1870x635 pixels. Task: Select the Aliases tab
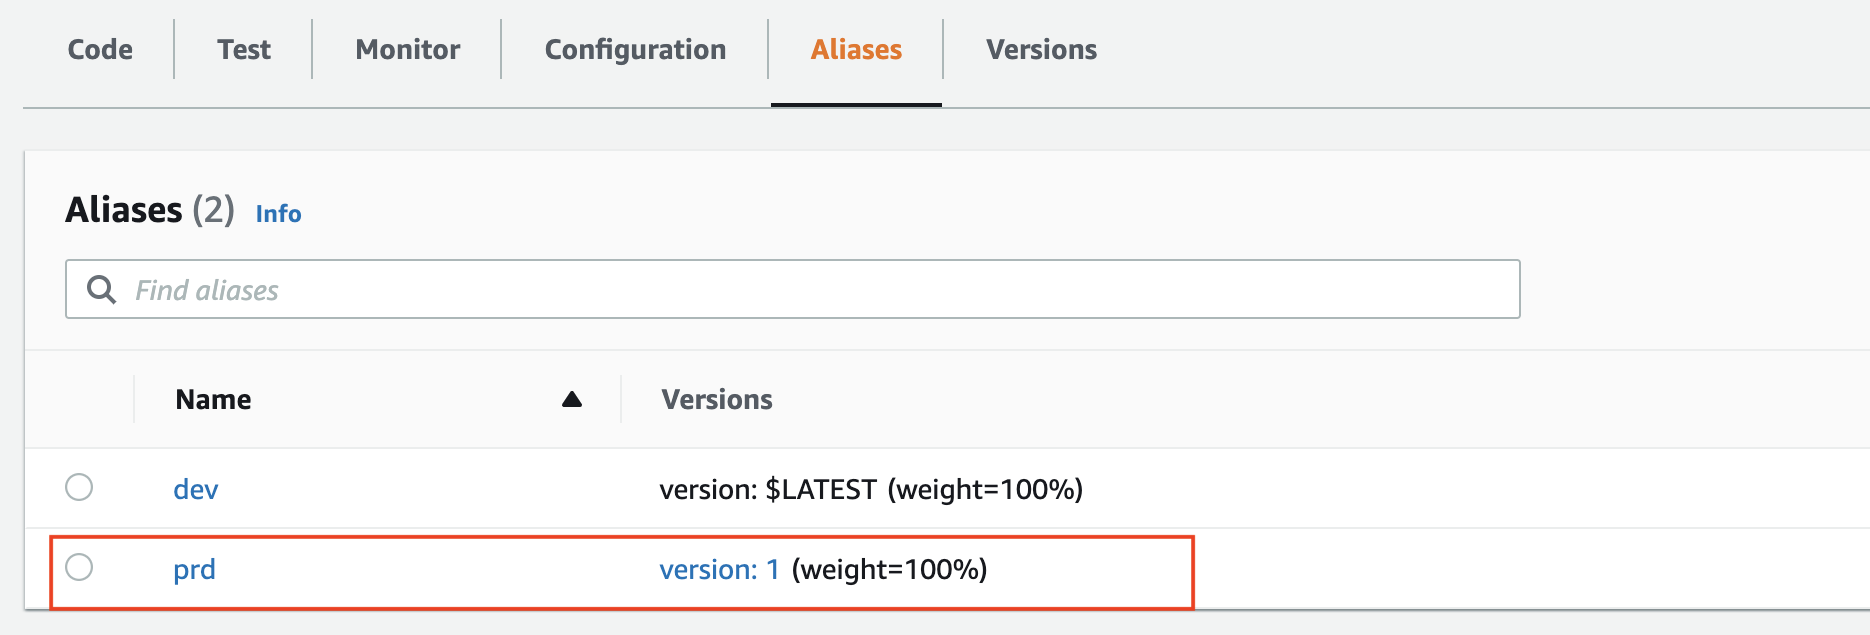(856, 50)
